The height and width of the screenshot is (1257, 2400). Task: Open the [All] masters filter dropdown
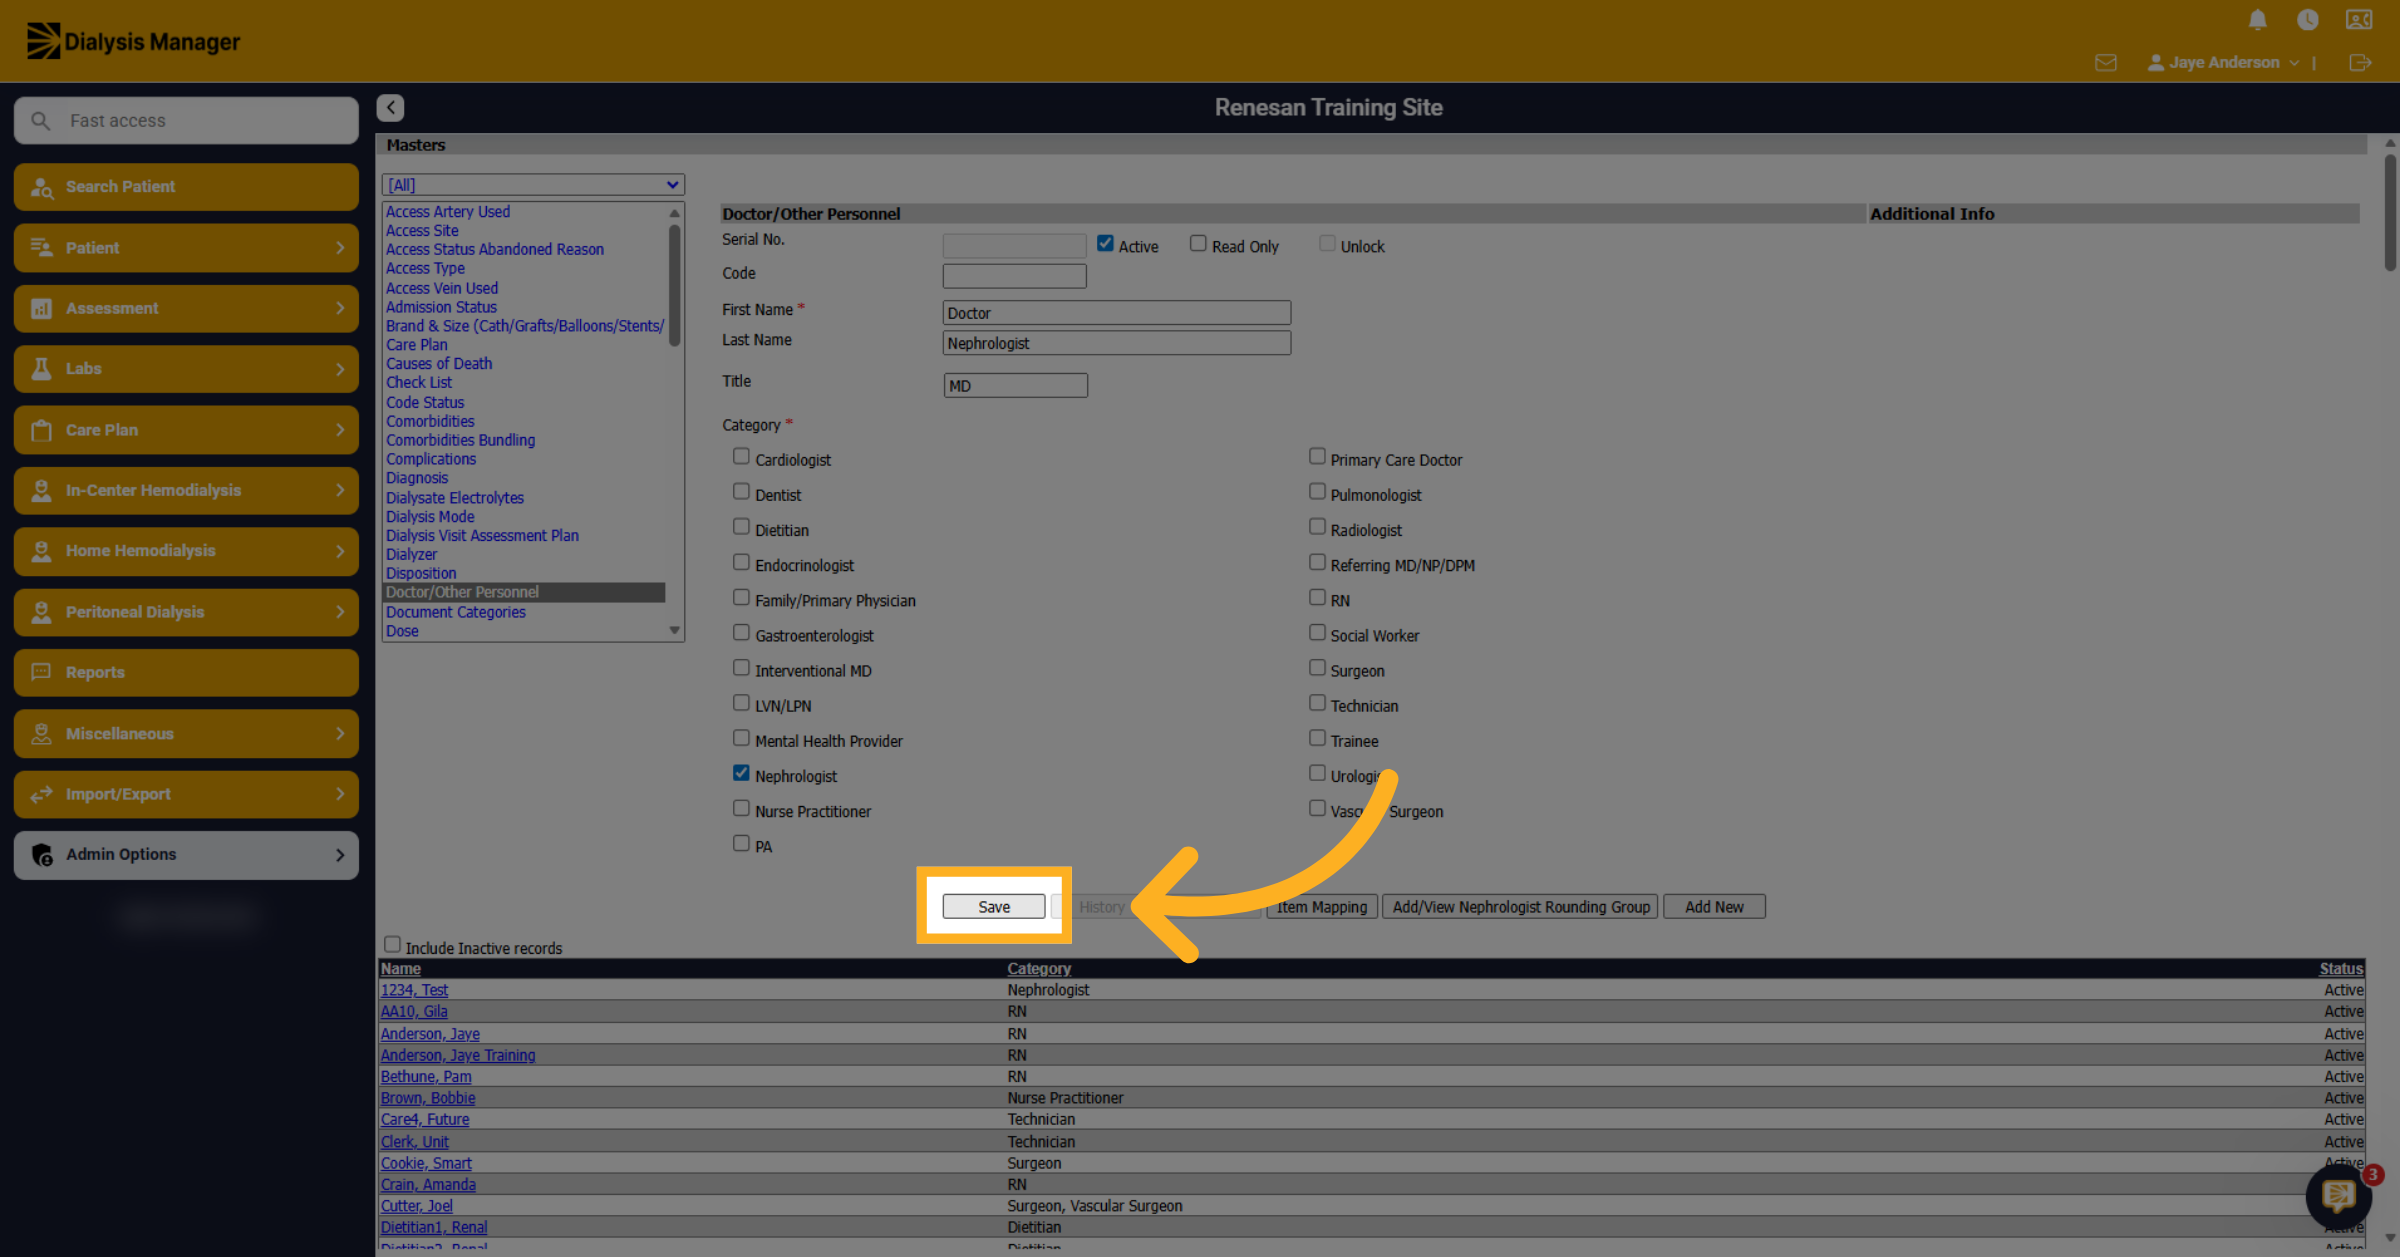533,185
